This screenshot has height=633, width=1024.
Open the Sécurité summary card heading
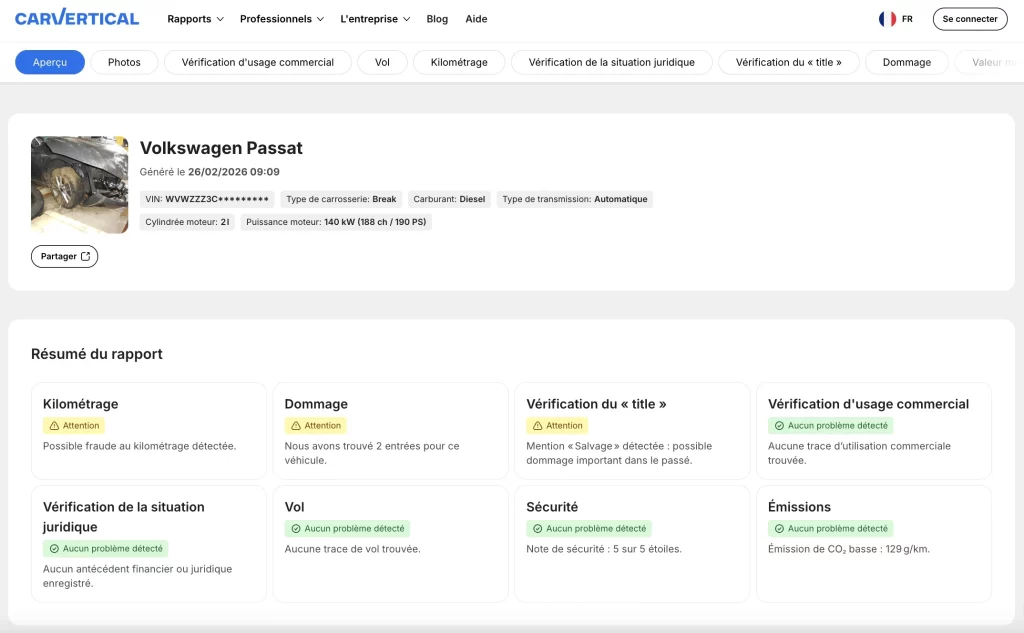click(552, 507)
